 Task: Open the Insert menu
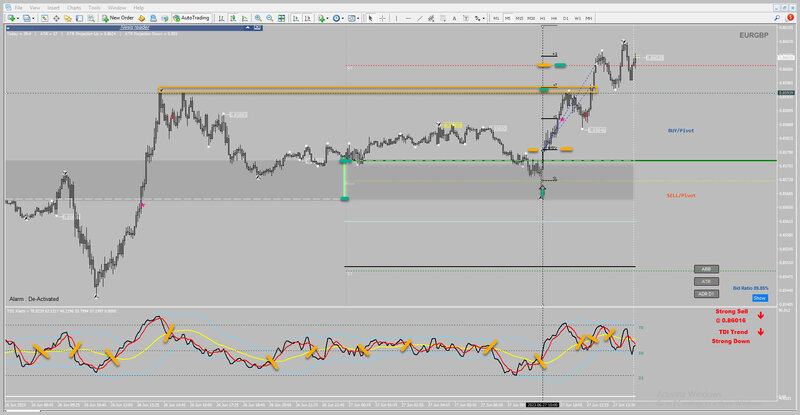(53, 8)
